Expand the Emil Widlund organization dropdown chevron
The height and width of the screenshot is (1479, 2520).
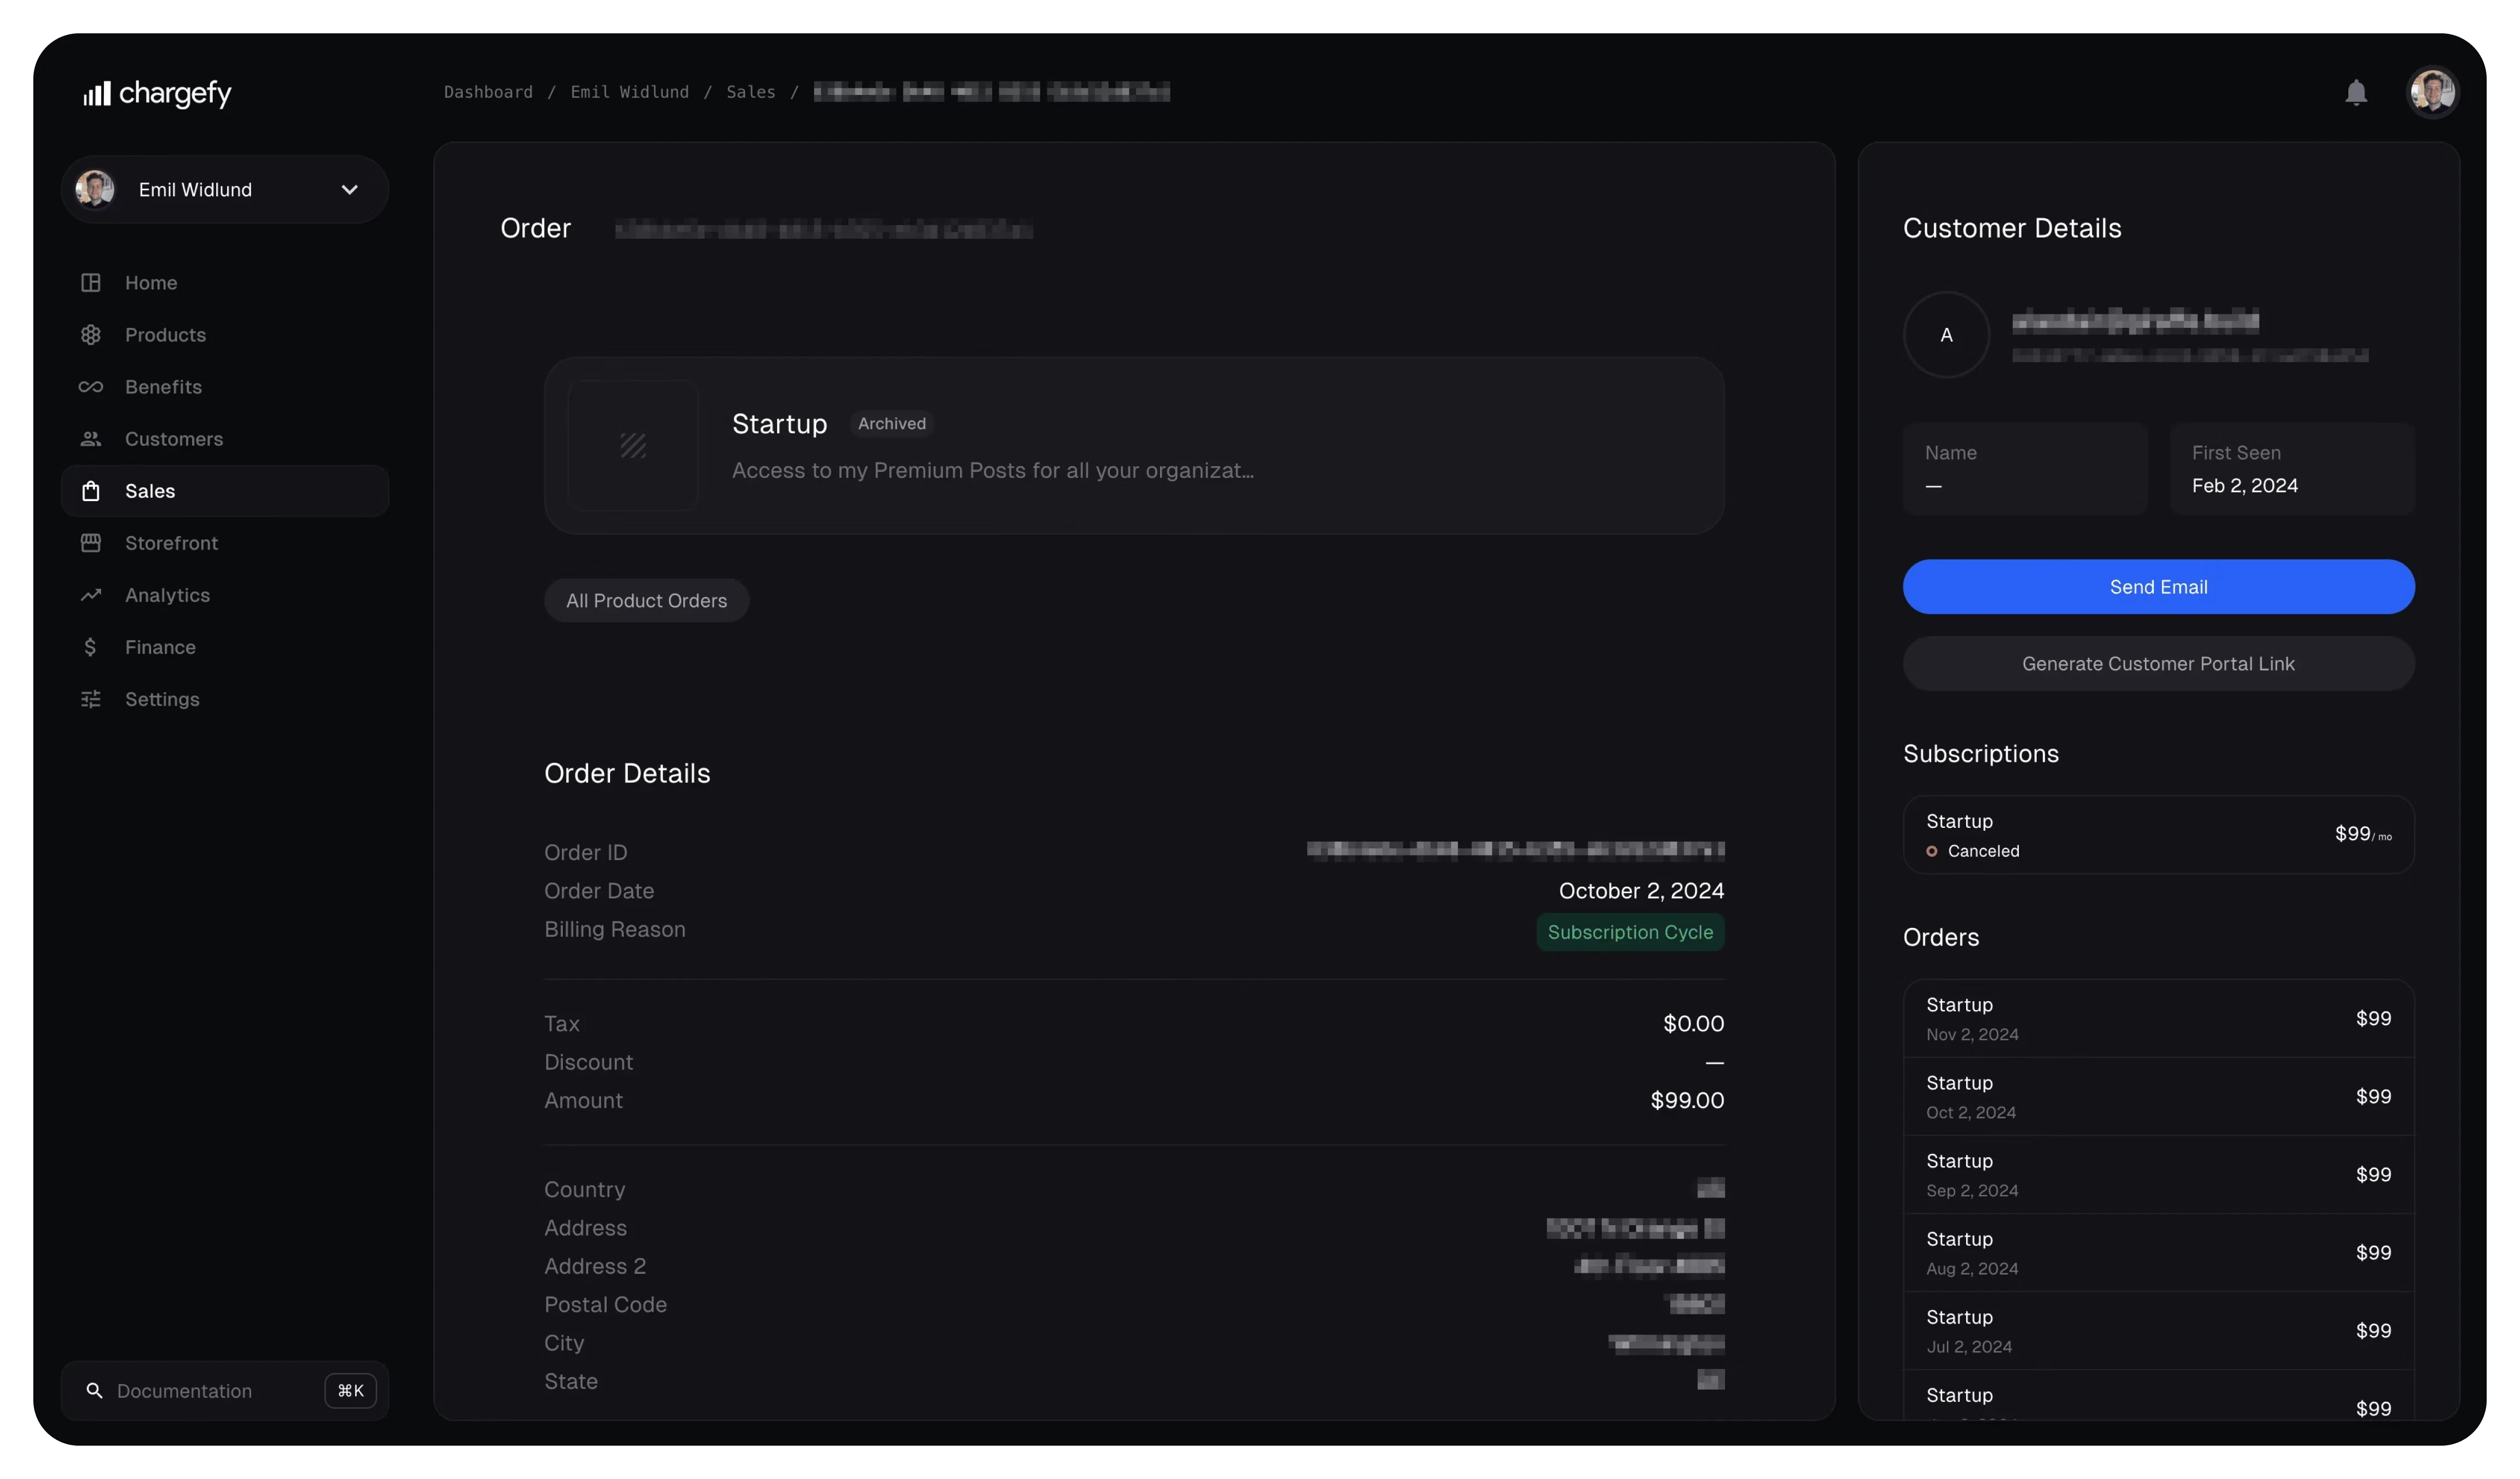pos(349,190)
